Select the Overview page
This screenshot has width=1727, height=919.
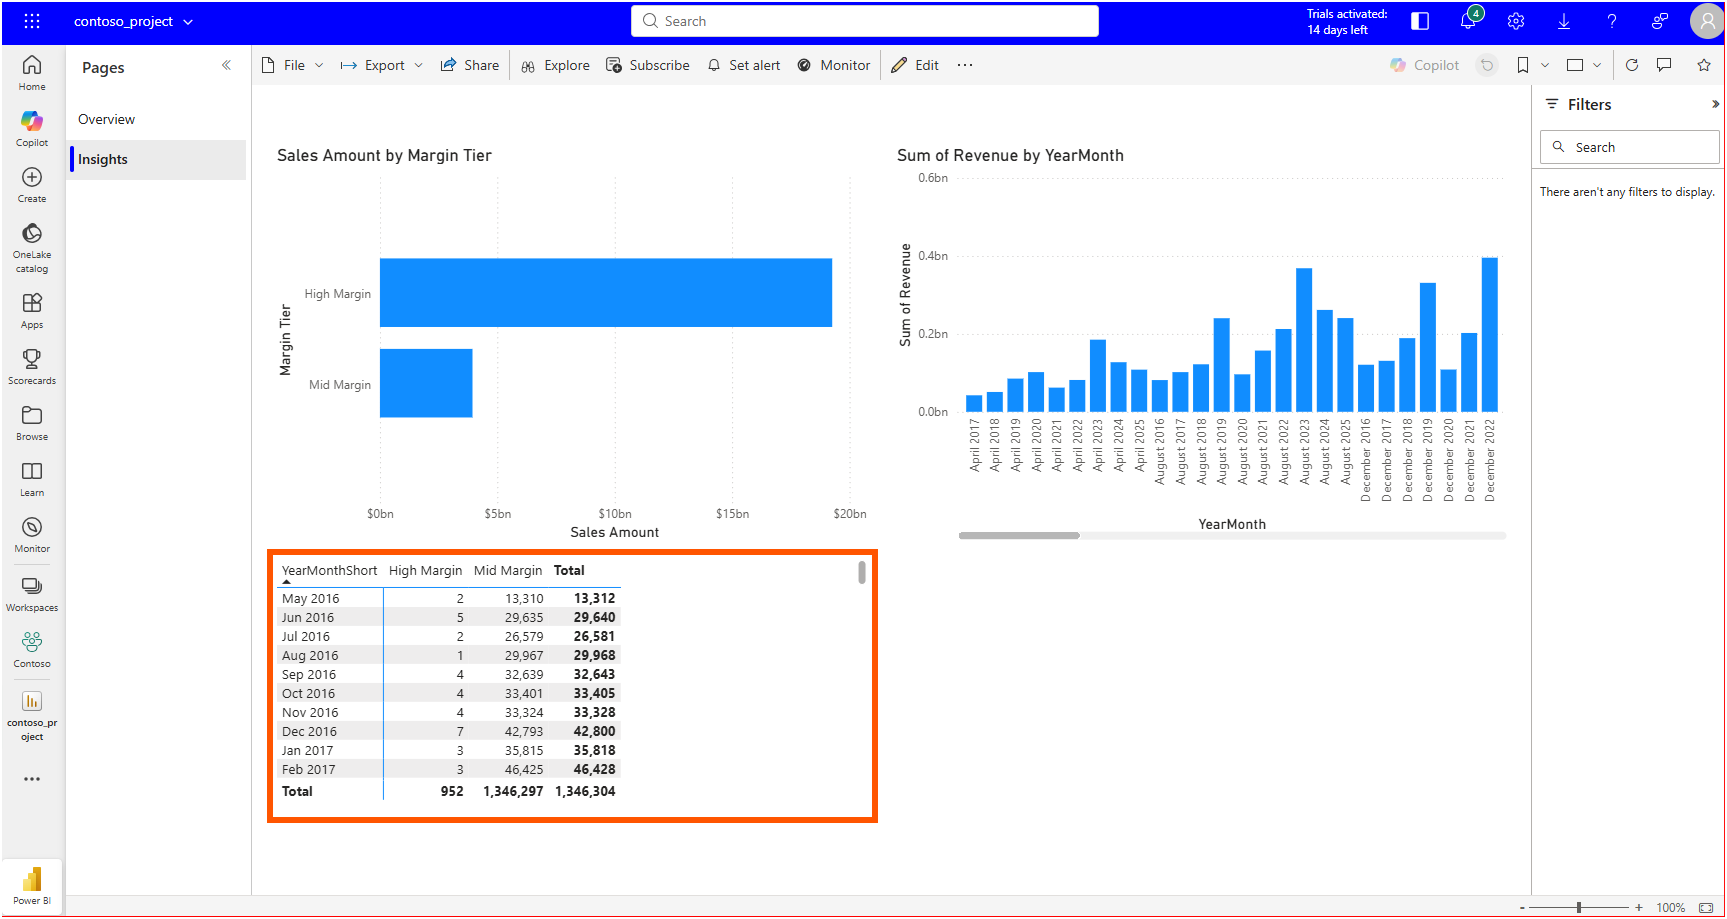[157, 119]
